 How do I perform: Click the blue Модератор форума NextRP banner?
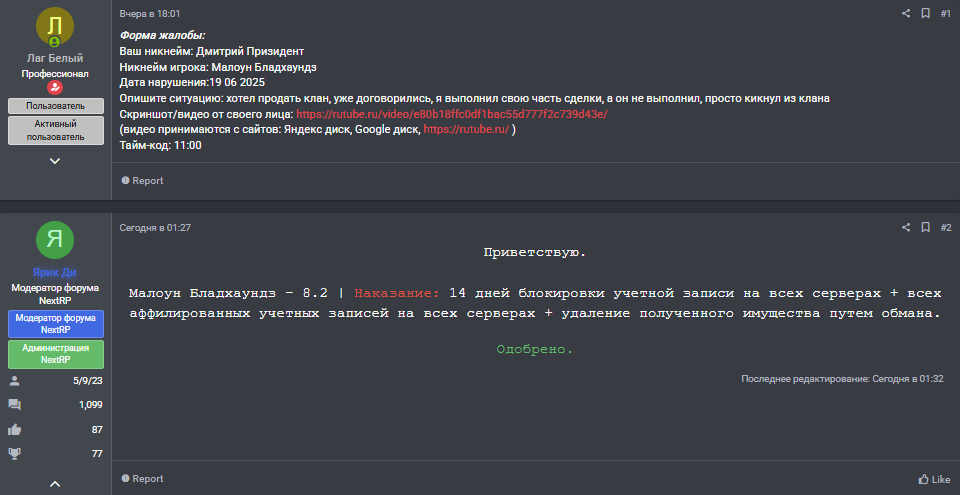pyautogui.click(x=55, y=324)
